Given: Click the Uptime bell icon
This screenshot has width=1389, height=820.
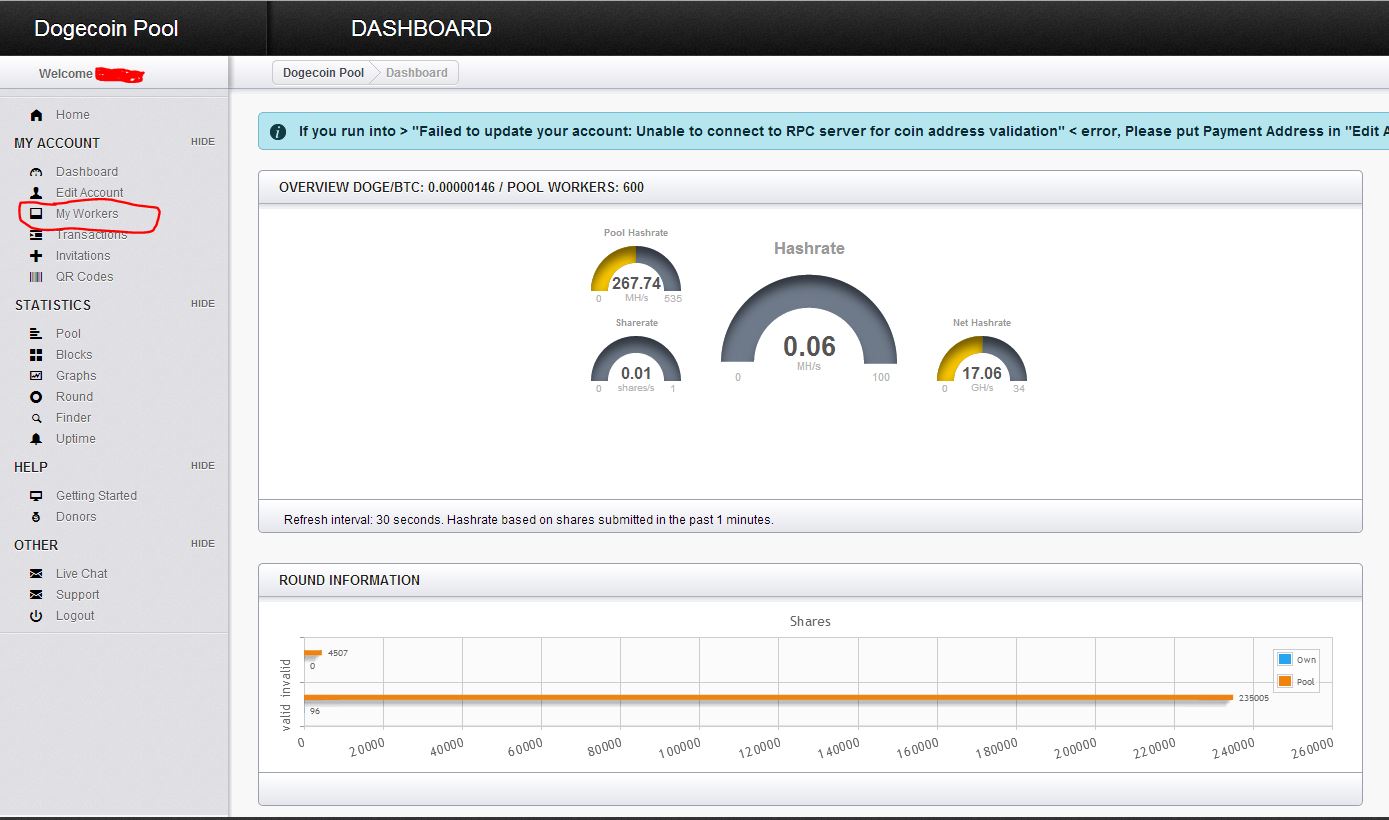Looking at the screenshot, I should 37,439.
